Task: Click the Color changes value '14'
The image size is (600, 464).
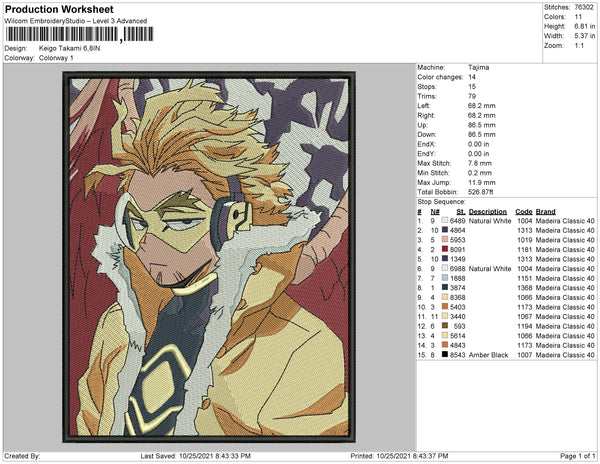Action: point(472,77)
